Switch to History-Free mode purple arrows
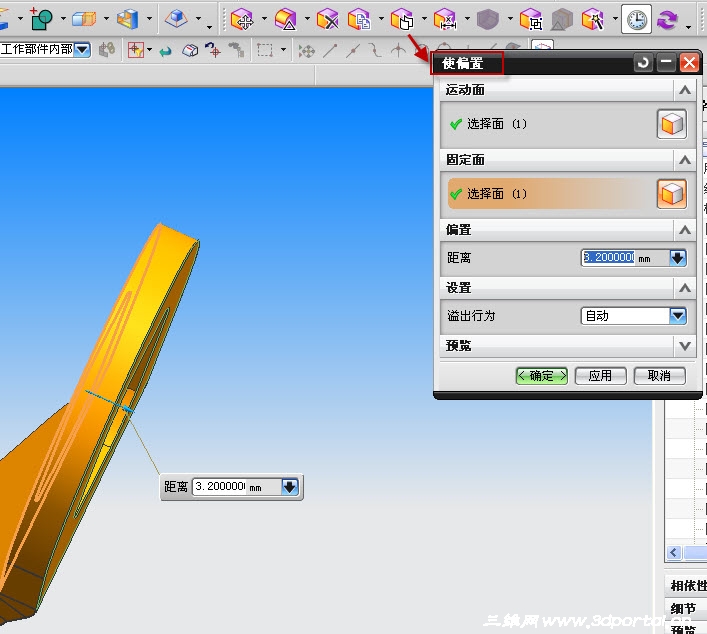The height and width of the screenshot is (634, 707). coord(667,20)
